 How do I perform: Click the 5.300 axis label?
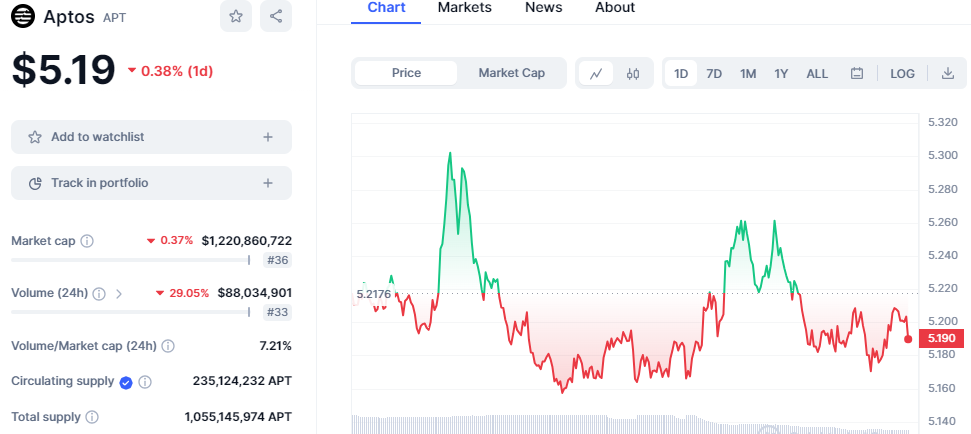[942, 155]
